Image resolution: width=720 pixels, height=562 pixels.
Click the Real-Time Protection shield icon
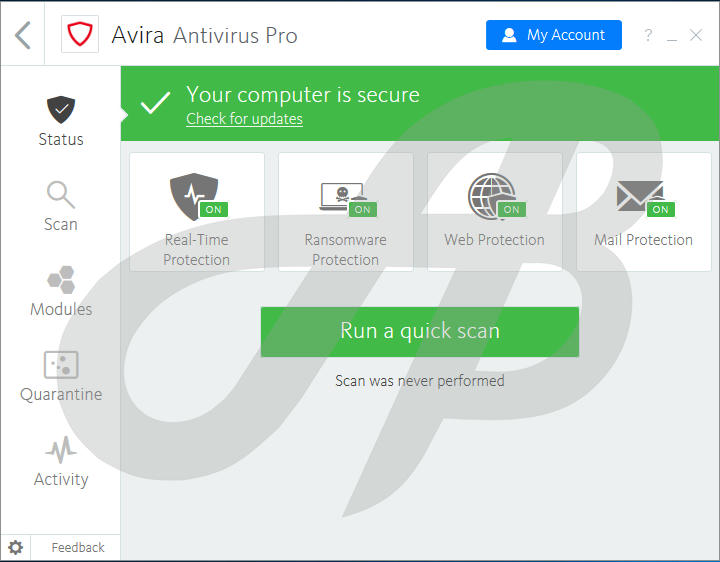pos(194,197)
